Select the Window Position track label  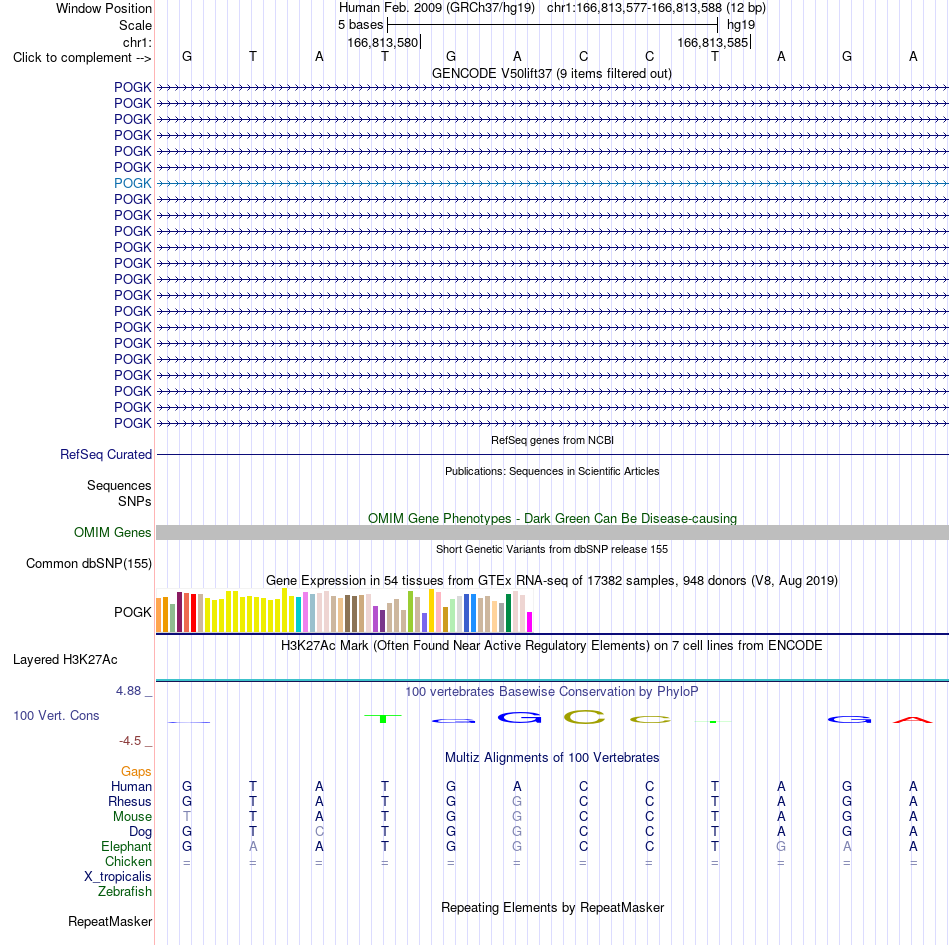[x=104, y=8]
